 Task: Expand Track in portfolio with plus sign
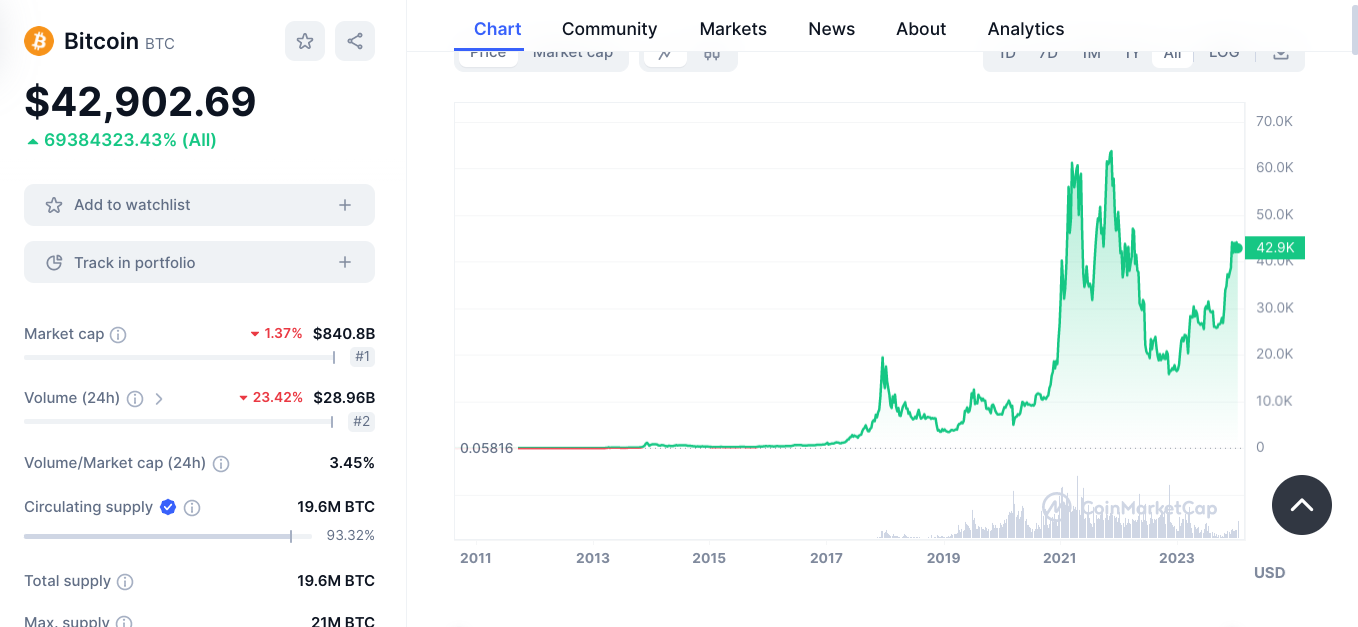[345, 262]
